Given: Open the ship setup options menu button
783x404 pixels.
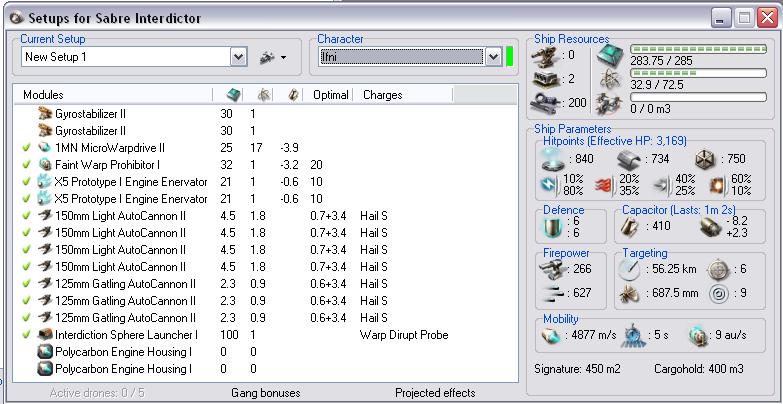Looking at the screenshot, I should [273, 57].
